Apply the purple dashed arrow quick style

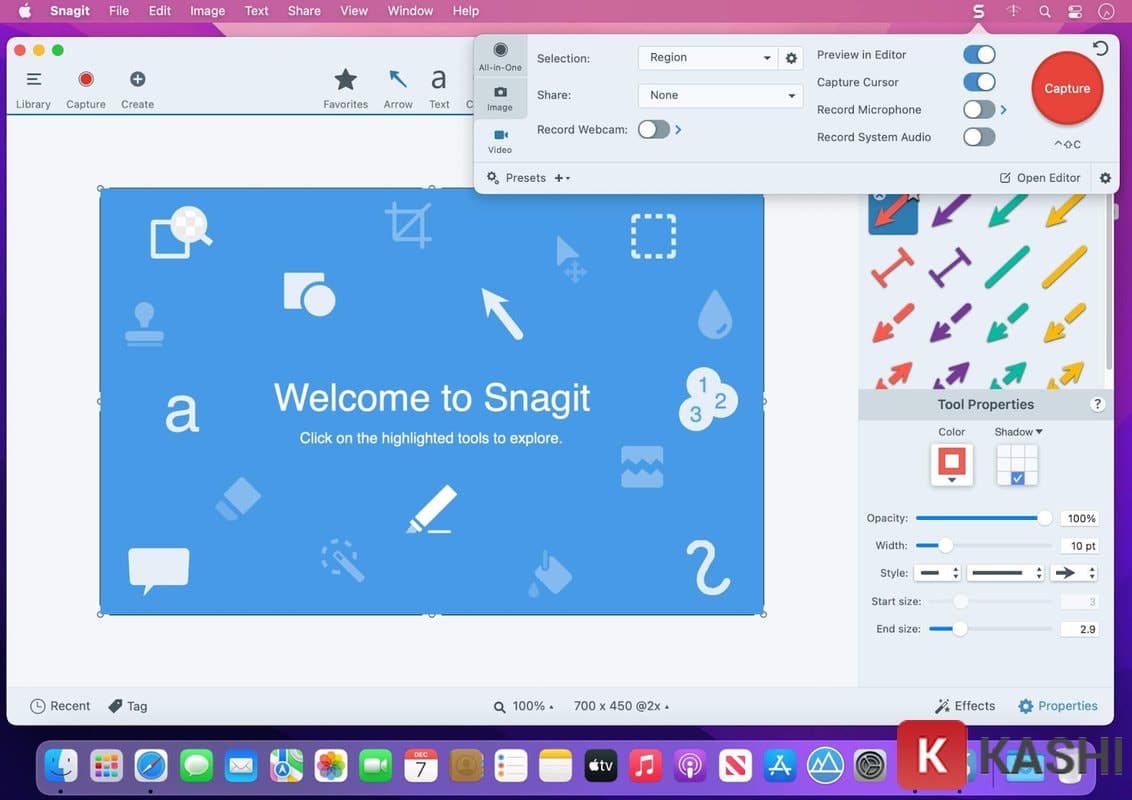[x=949, y=322]
